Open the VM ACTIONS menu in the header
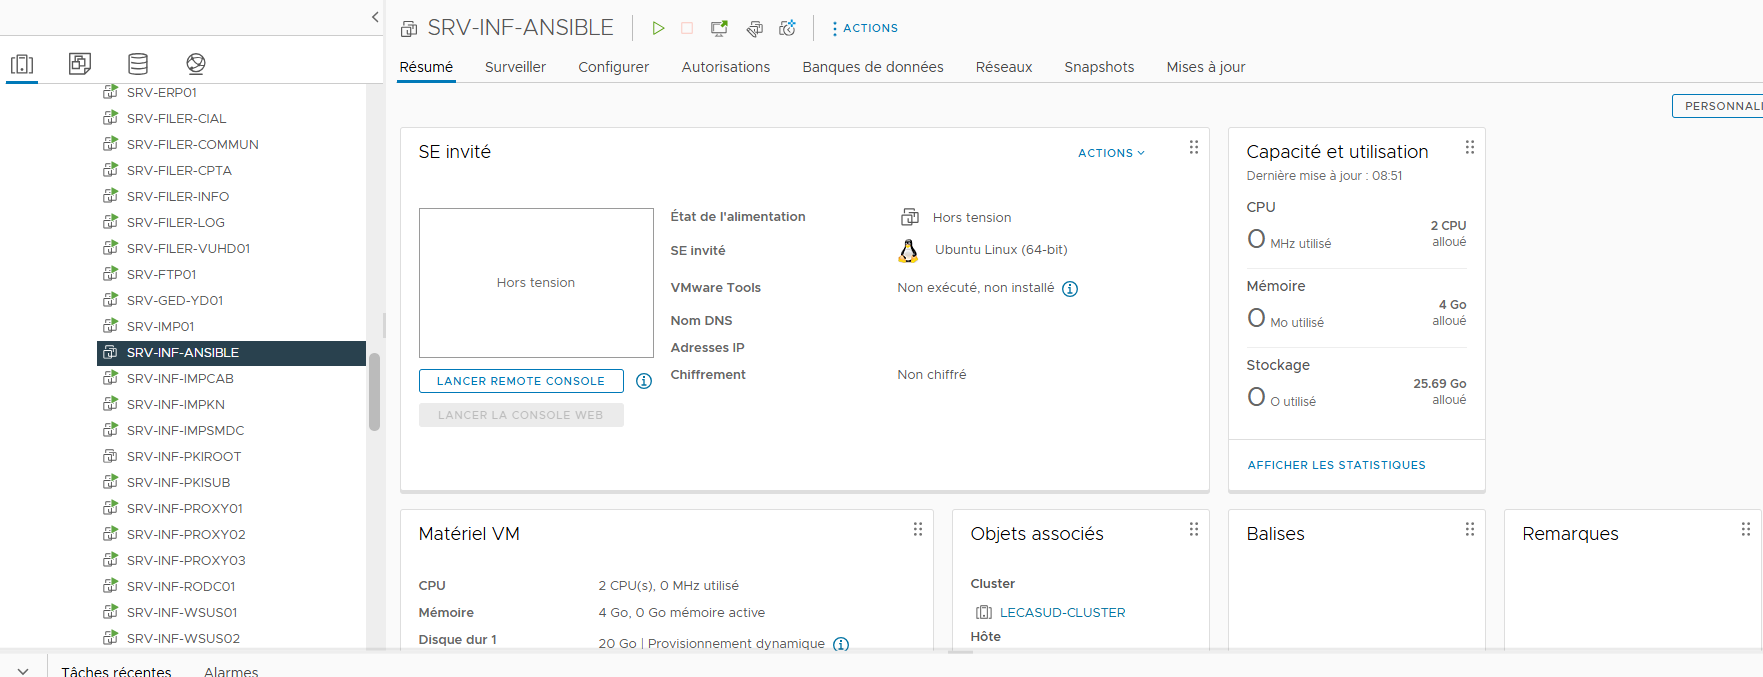The image size is (1763, 677). [865, 28]
